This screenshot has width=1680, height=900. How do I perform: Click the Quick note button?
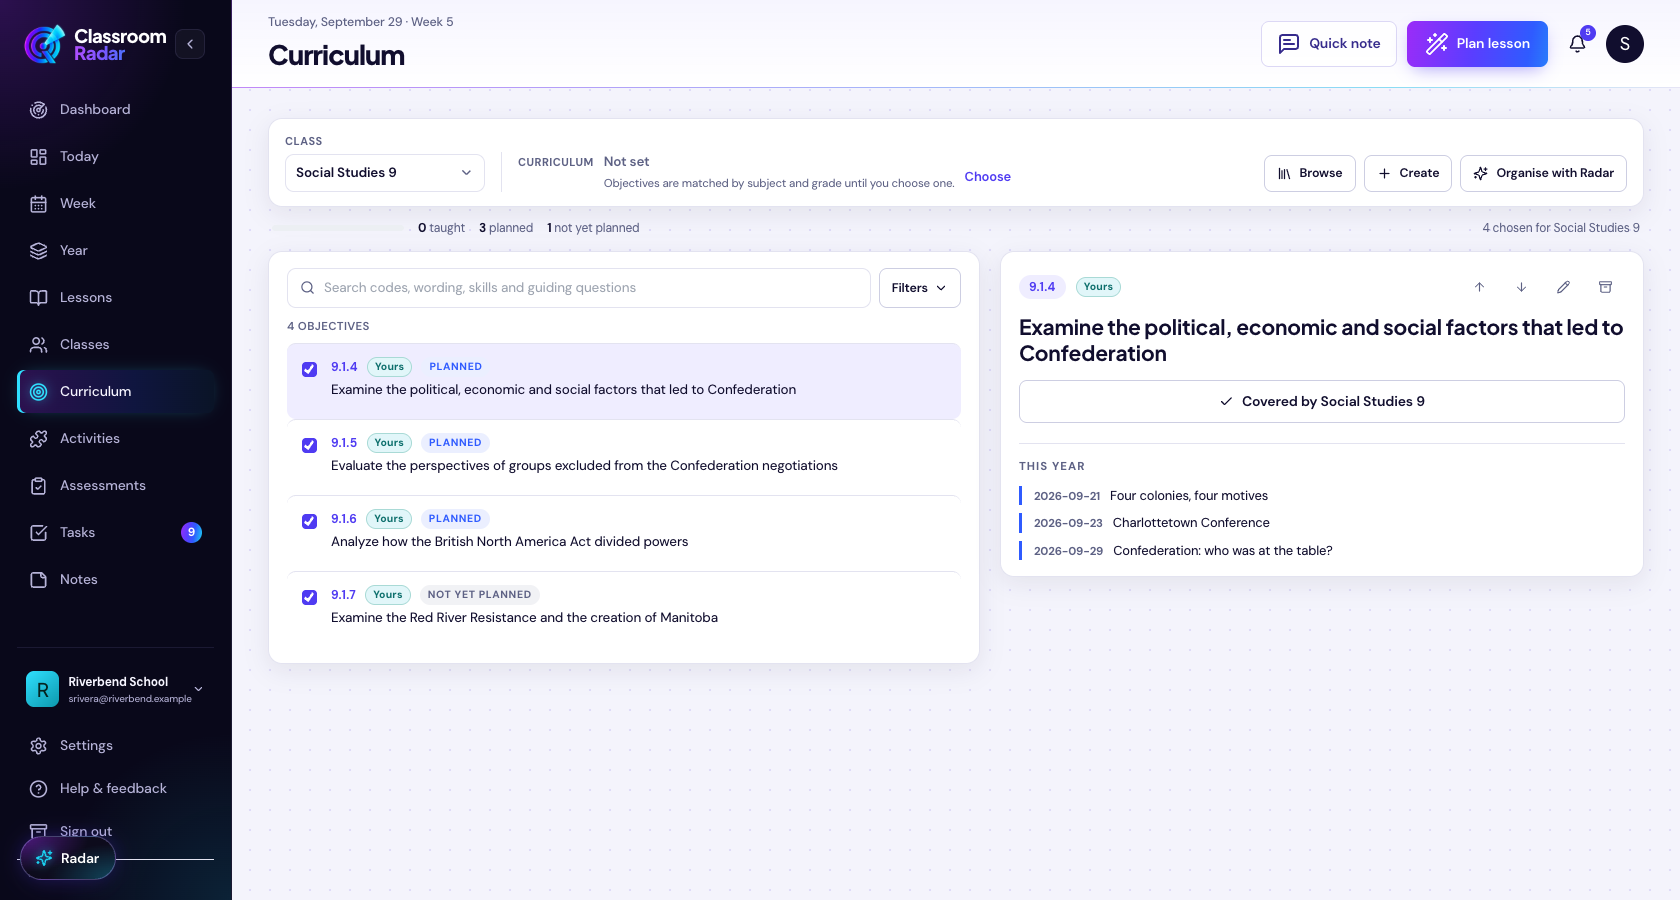pos(1328,44)
